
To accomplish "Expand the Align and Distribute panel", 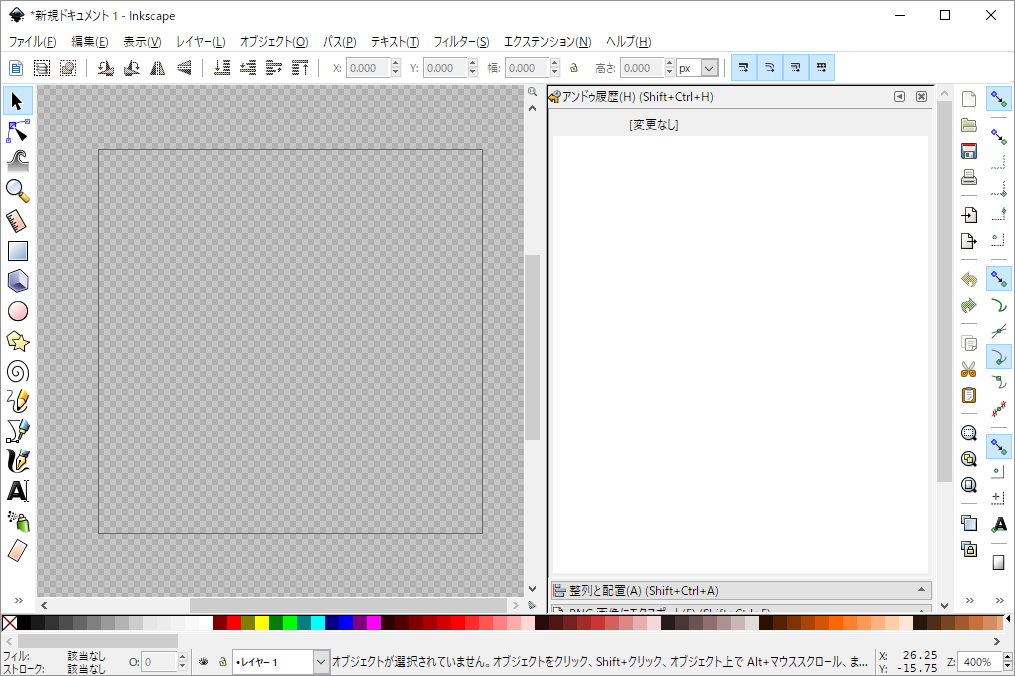I will pos(741,591).
